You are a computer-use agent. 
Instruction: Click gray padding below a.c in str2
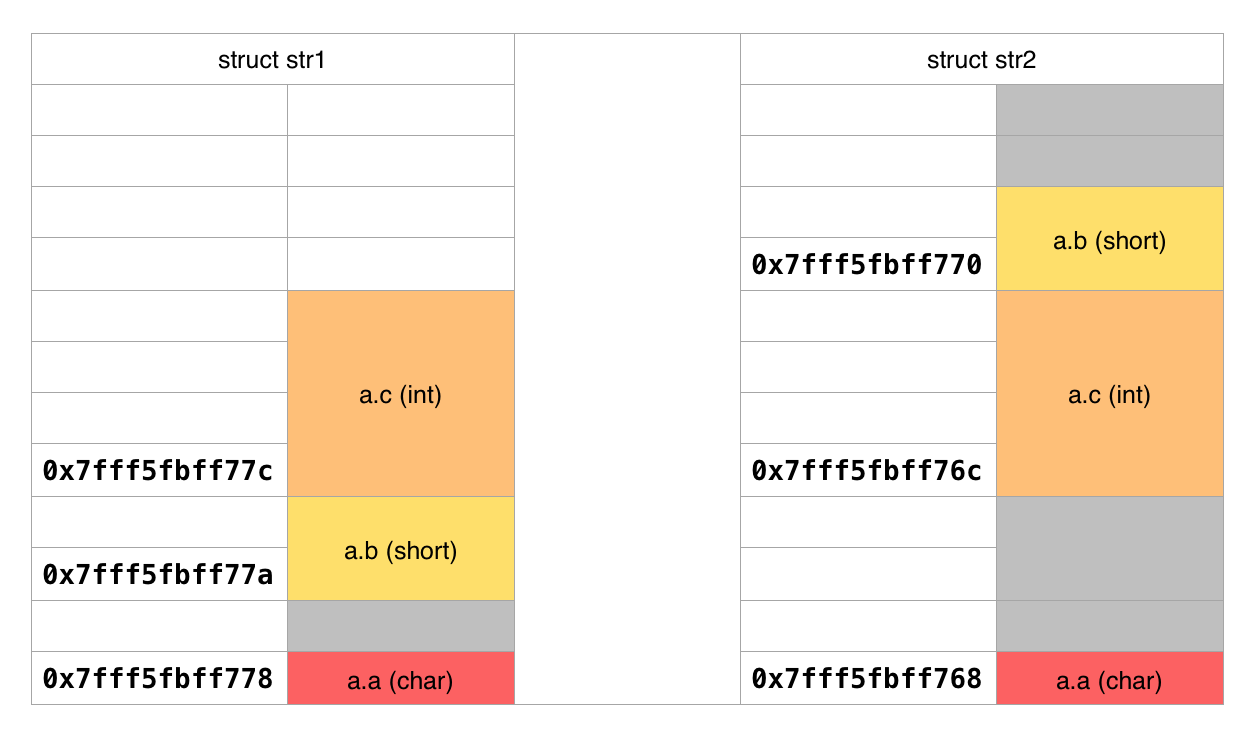(x=1109, y=574)
